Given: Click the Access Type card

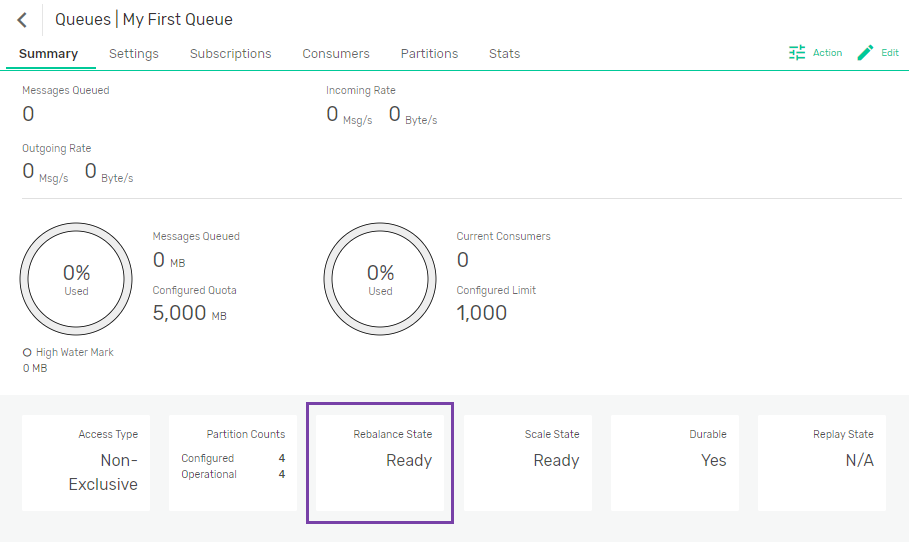Looking at the screenshot, I should point(86,463).
